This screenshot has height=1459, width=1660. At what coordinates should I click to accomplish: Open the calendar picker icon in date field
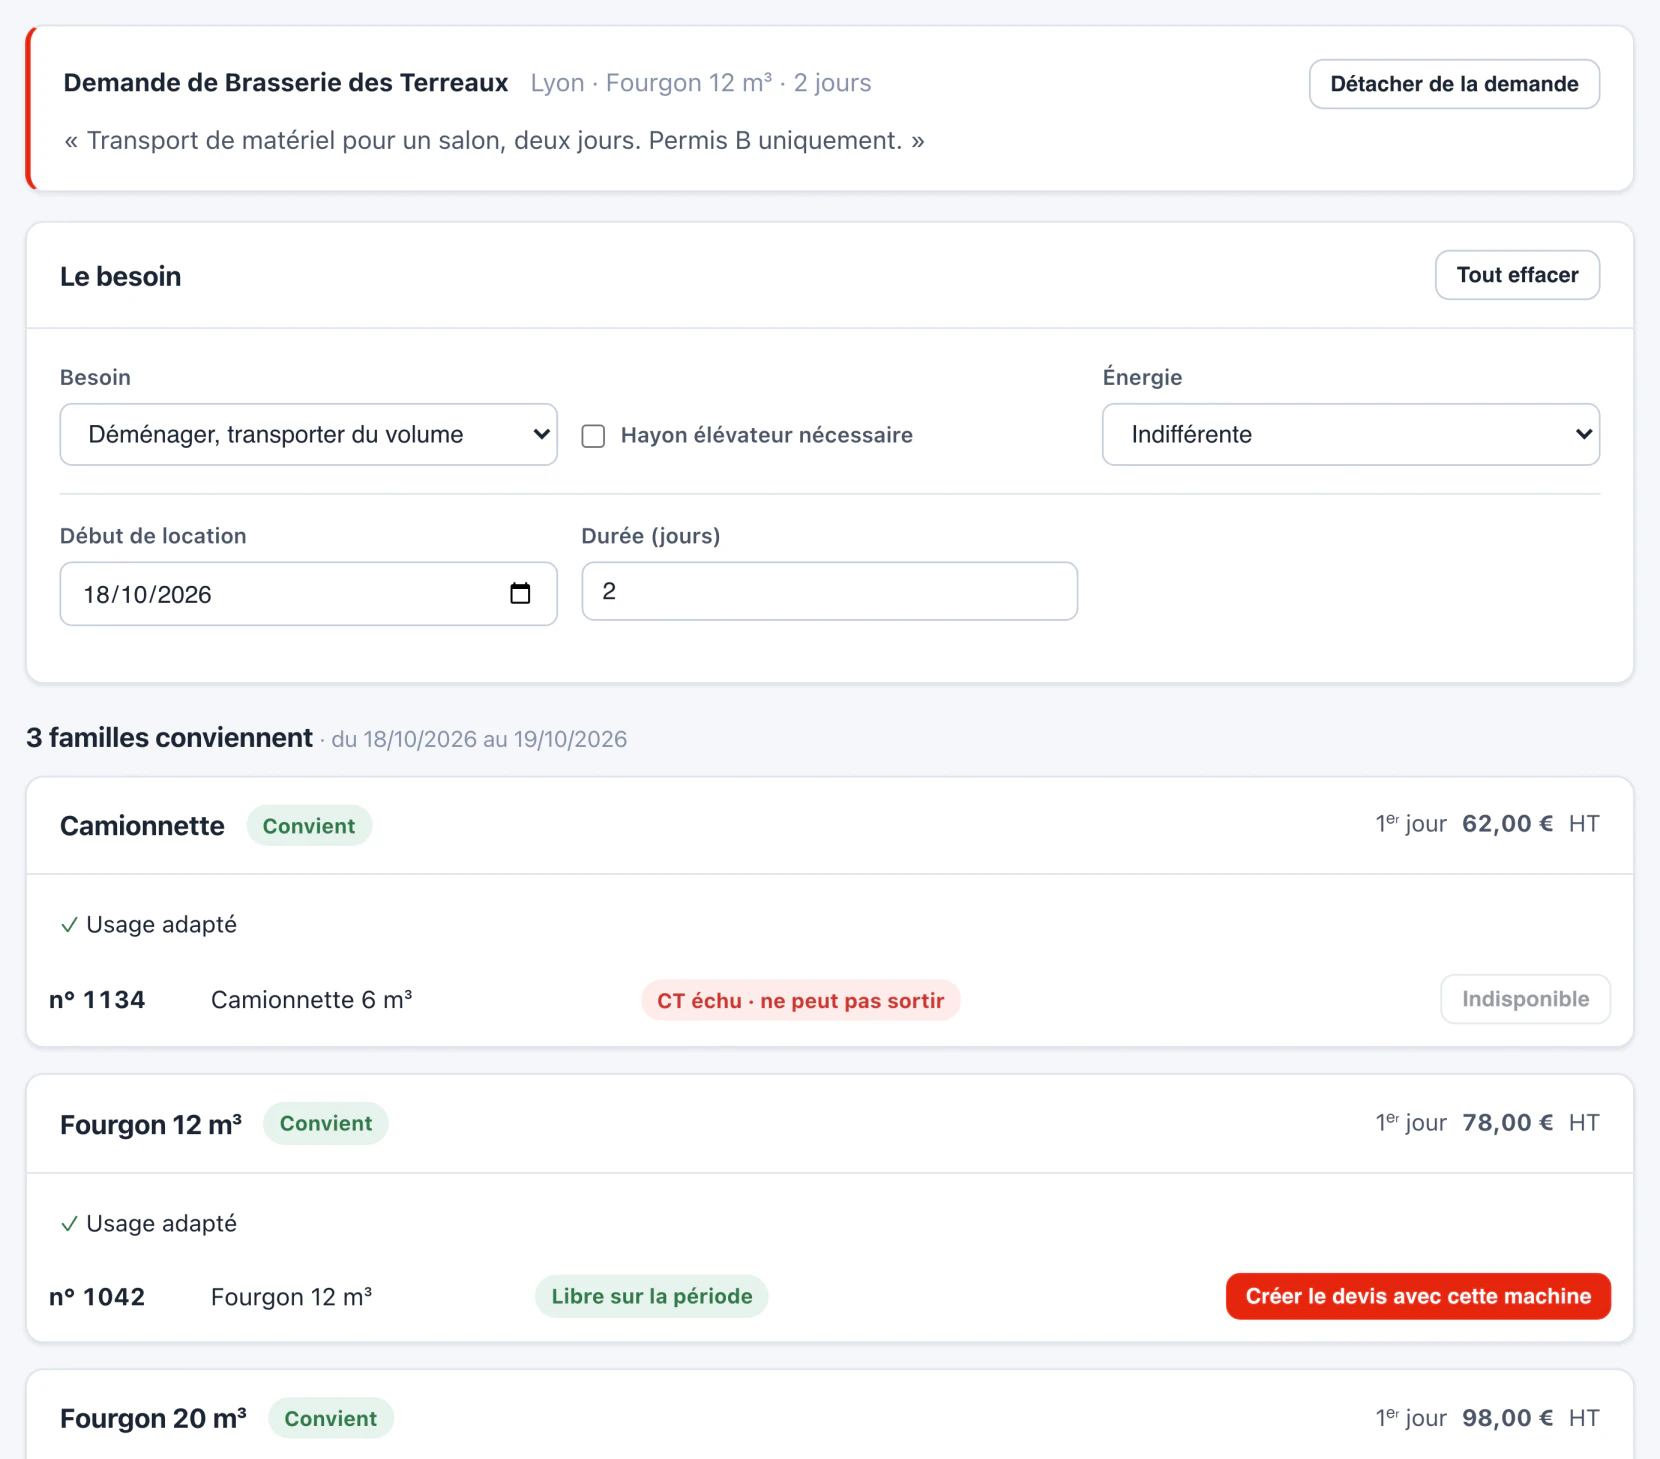coord(520,593)
